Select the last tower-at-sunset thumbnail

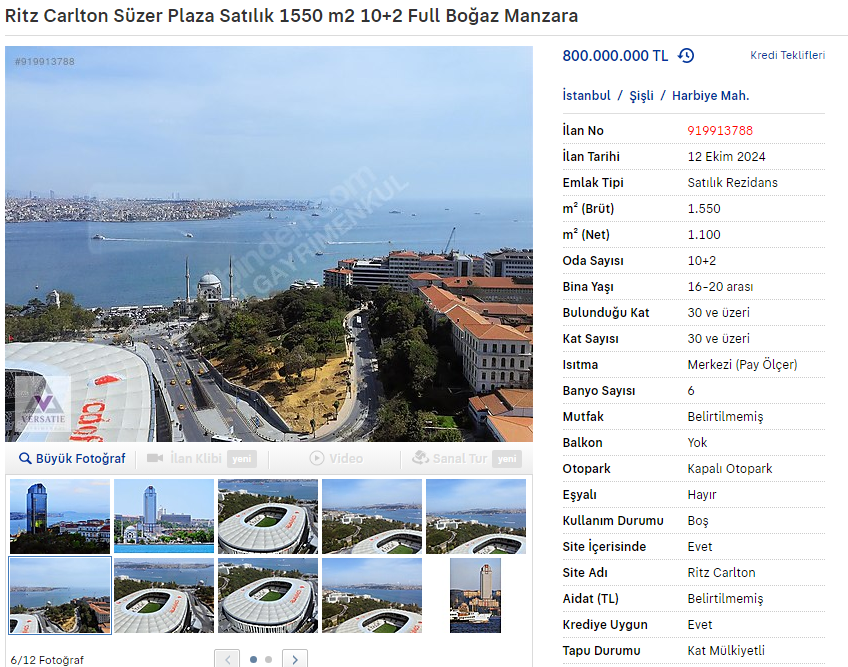pyautogui.click(x=475, y=596)
